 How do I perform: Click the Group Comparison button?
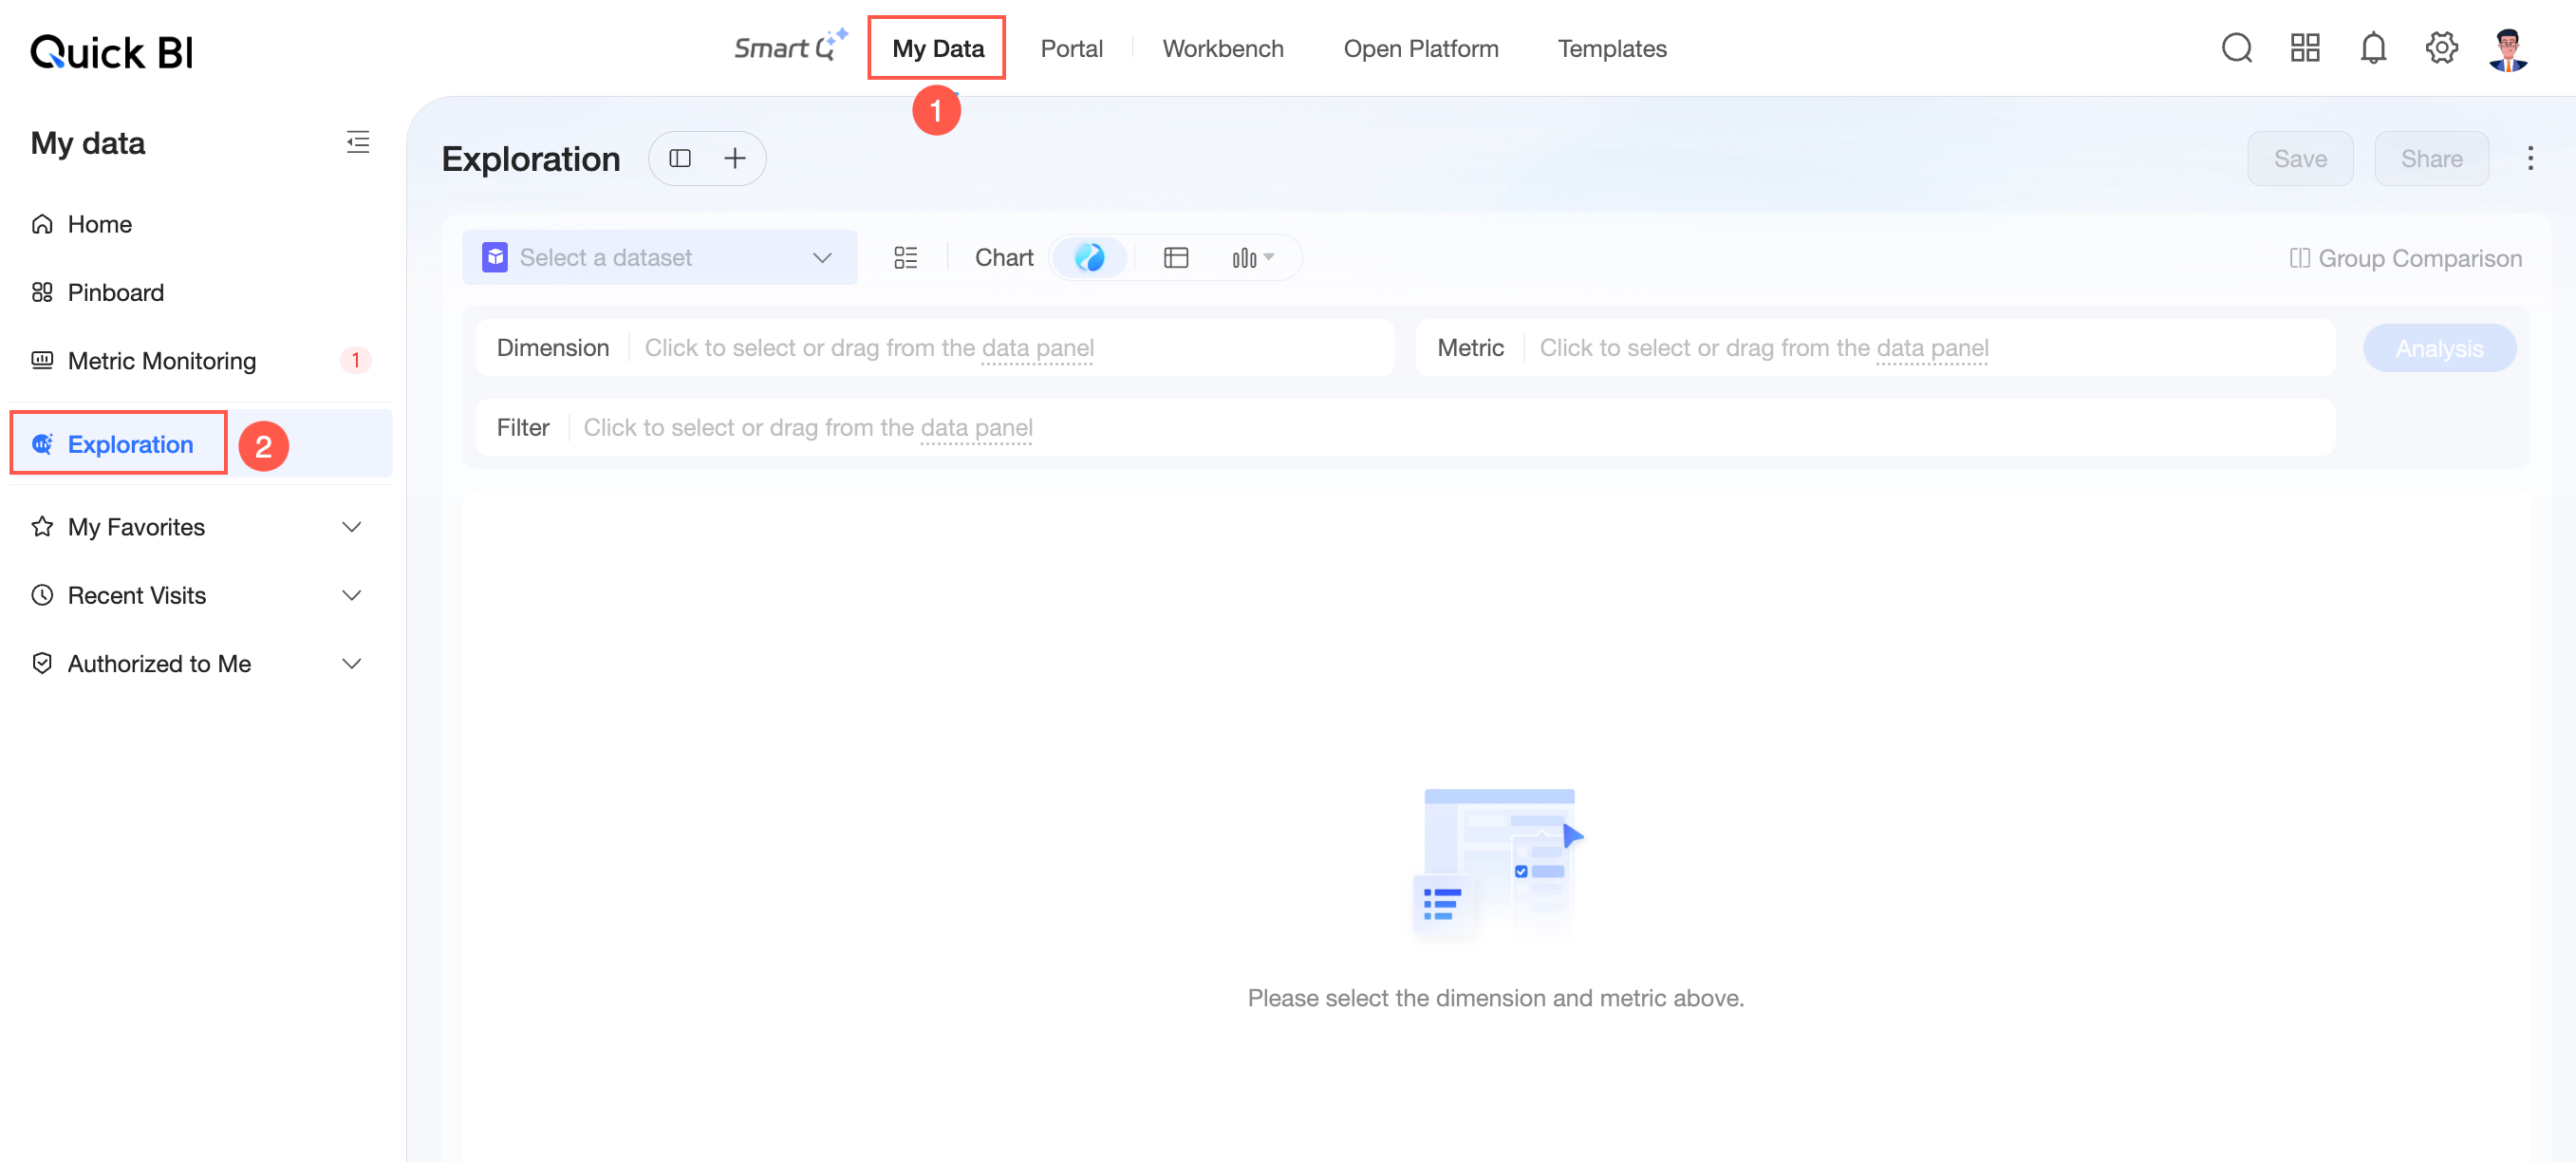(2405, 258)
